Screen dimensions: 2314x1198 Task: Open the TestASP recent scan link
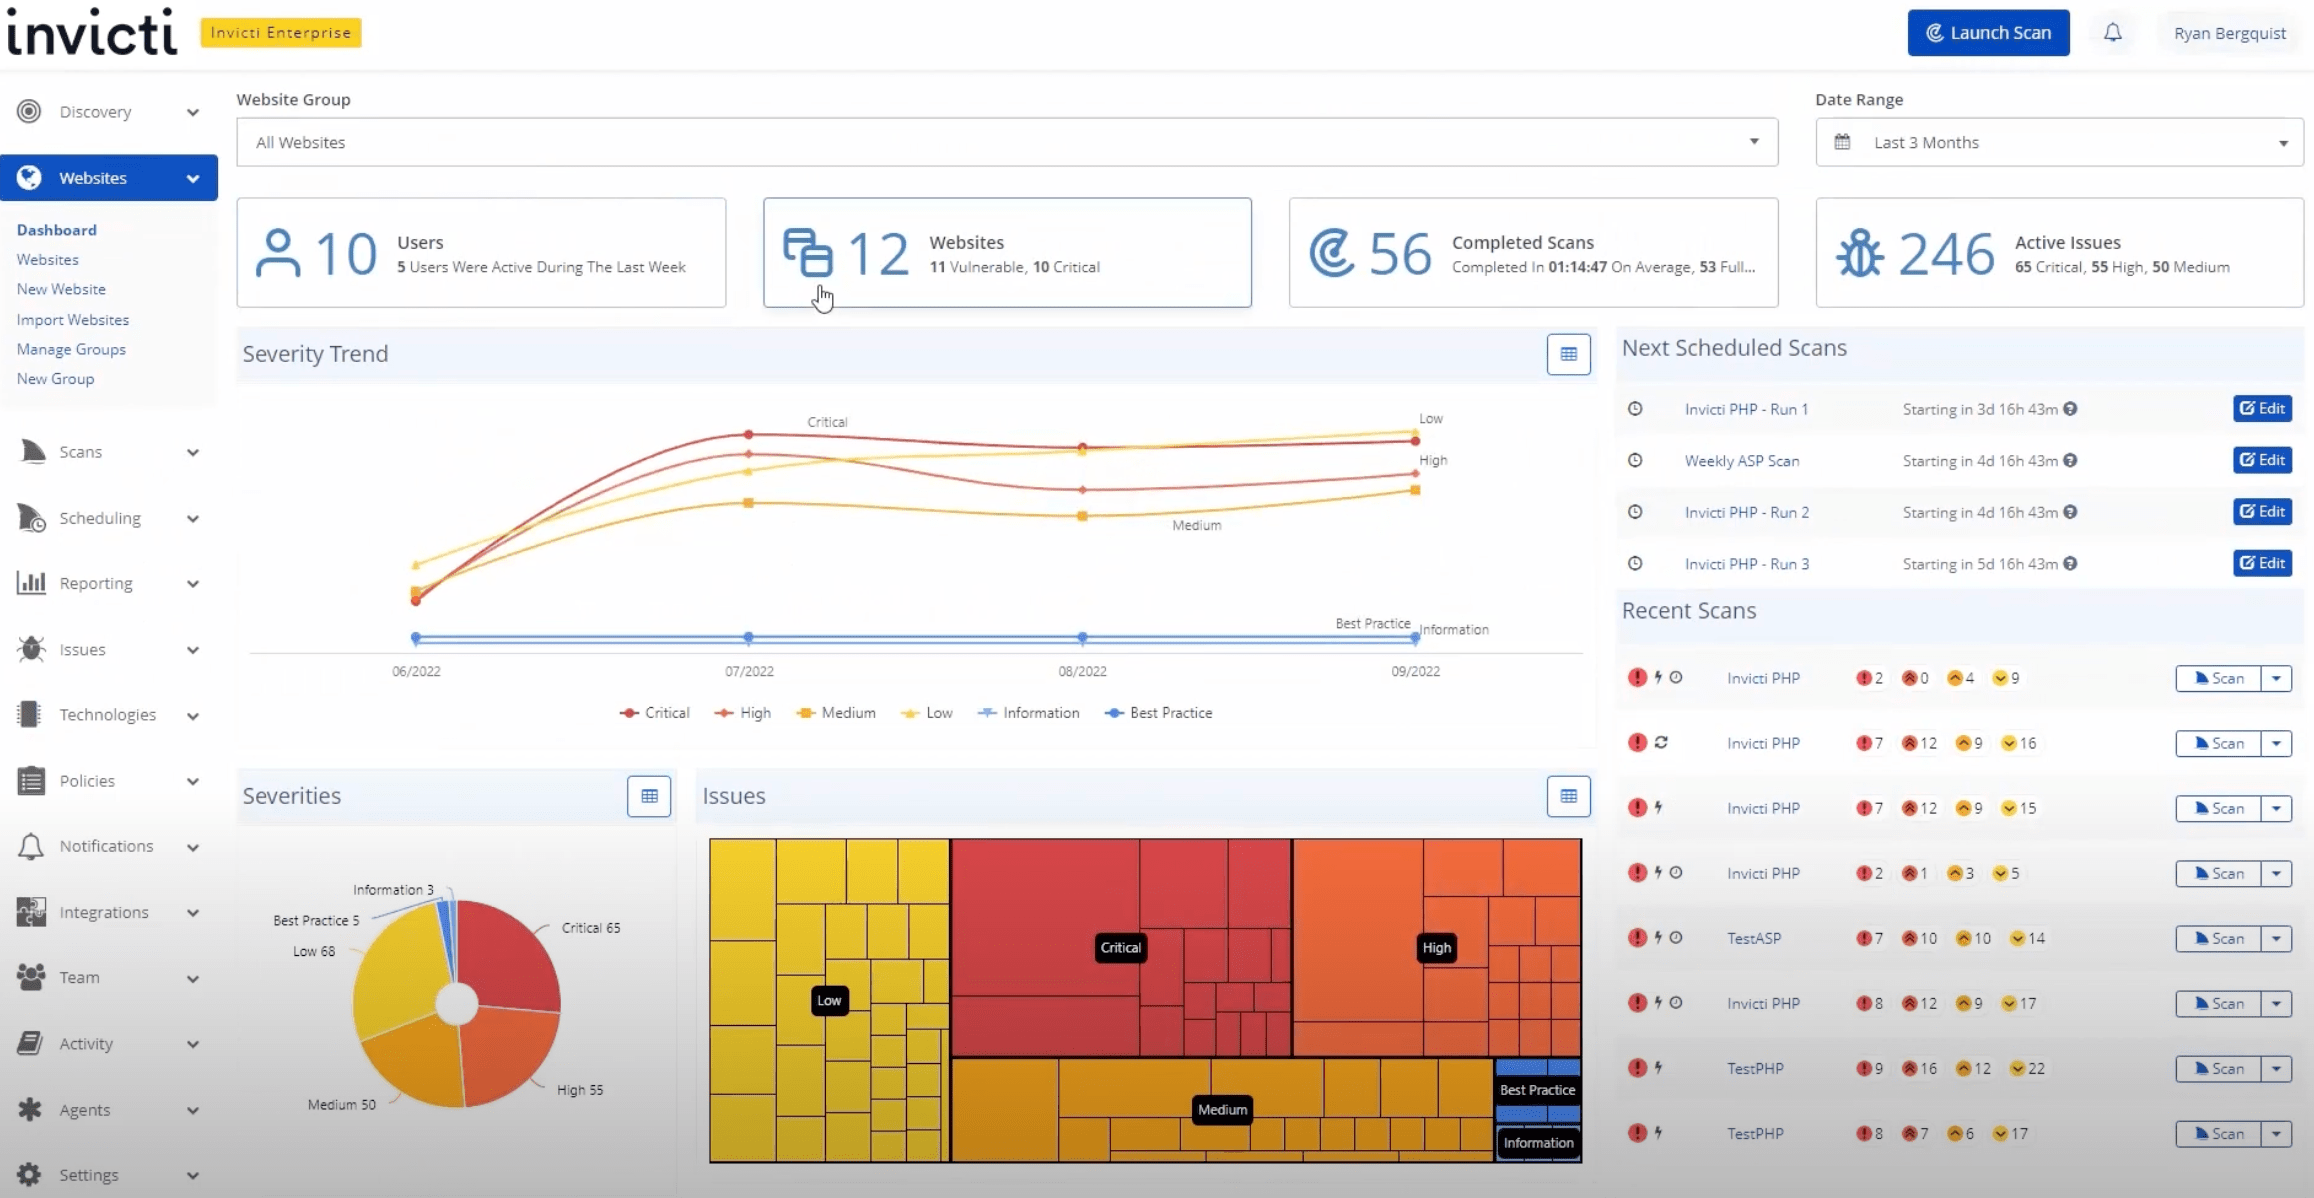pyautogui.click(x=1754, y=938)
